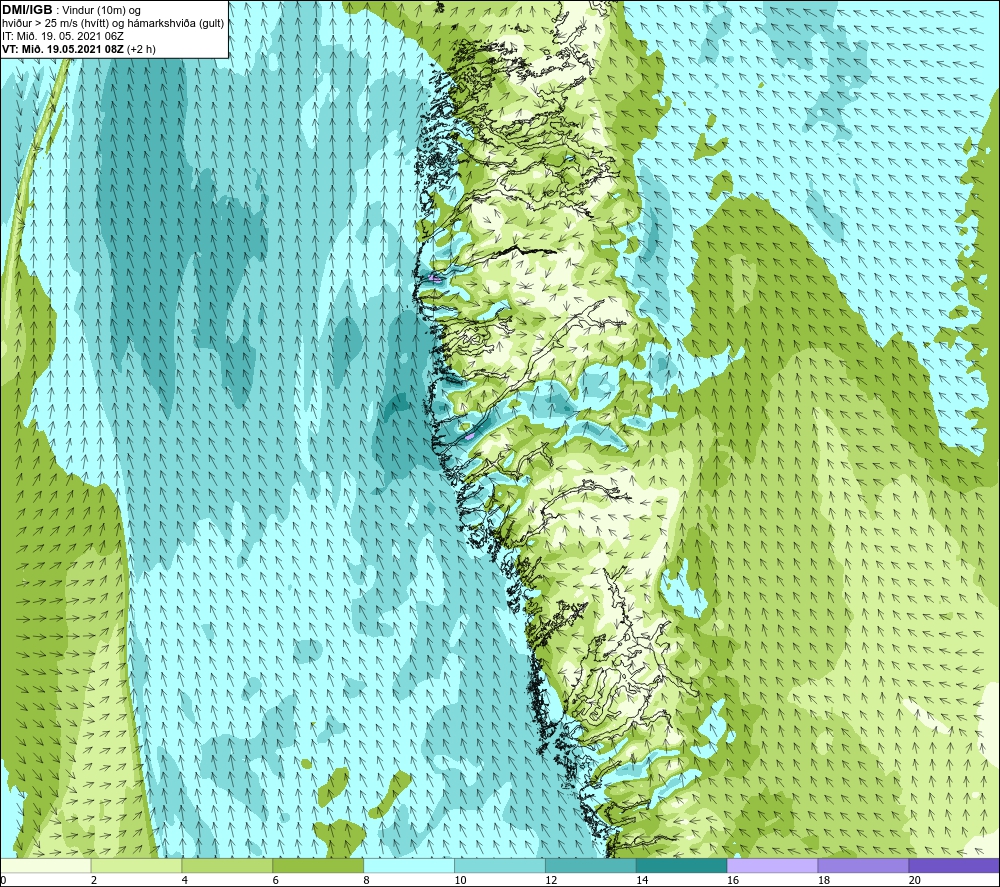Select the 0–2 m/s pale yellow swatch
This screenshot has height=887, width=1000.
(x=46, y=865)
